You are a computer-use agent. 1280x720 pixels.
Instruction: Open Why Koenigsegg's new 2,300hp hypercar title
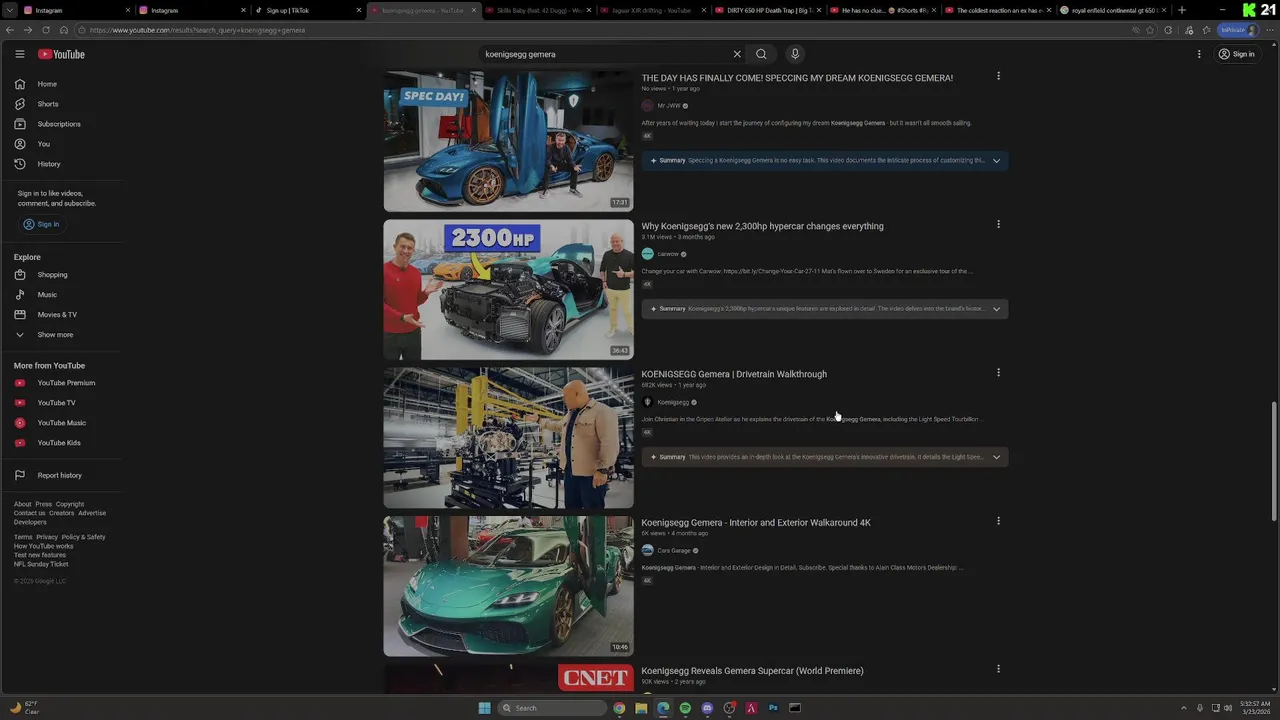click(762, 226)
